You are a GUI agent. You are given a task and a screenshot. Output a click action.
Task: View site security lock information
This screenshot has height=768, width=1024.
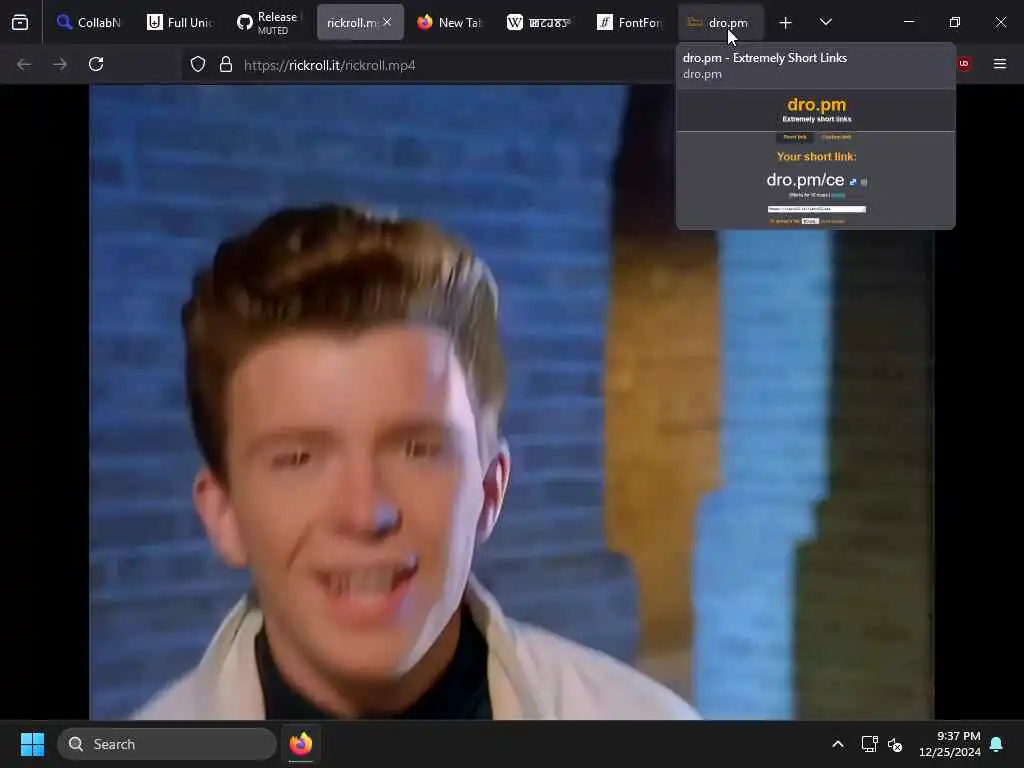coord(226,64)
